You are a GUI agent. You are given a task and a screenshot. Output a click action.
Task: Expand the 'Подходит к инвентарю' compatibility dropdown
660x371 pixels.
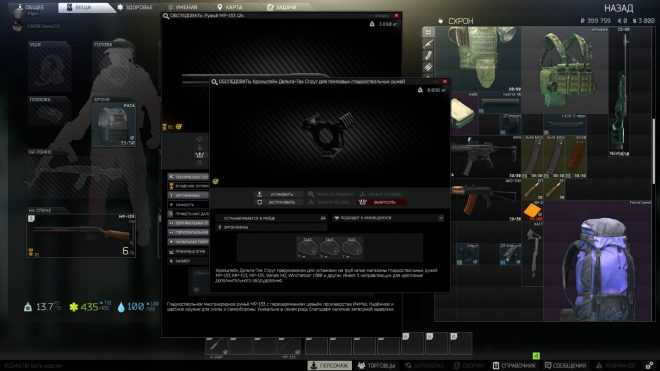tap(387, 218)
